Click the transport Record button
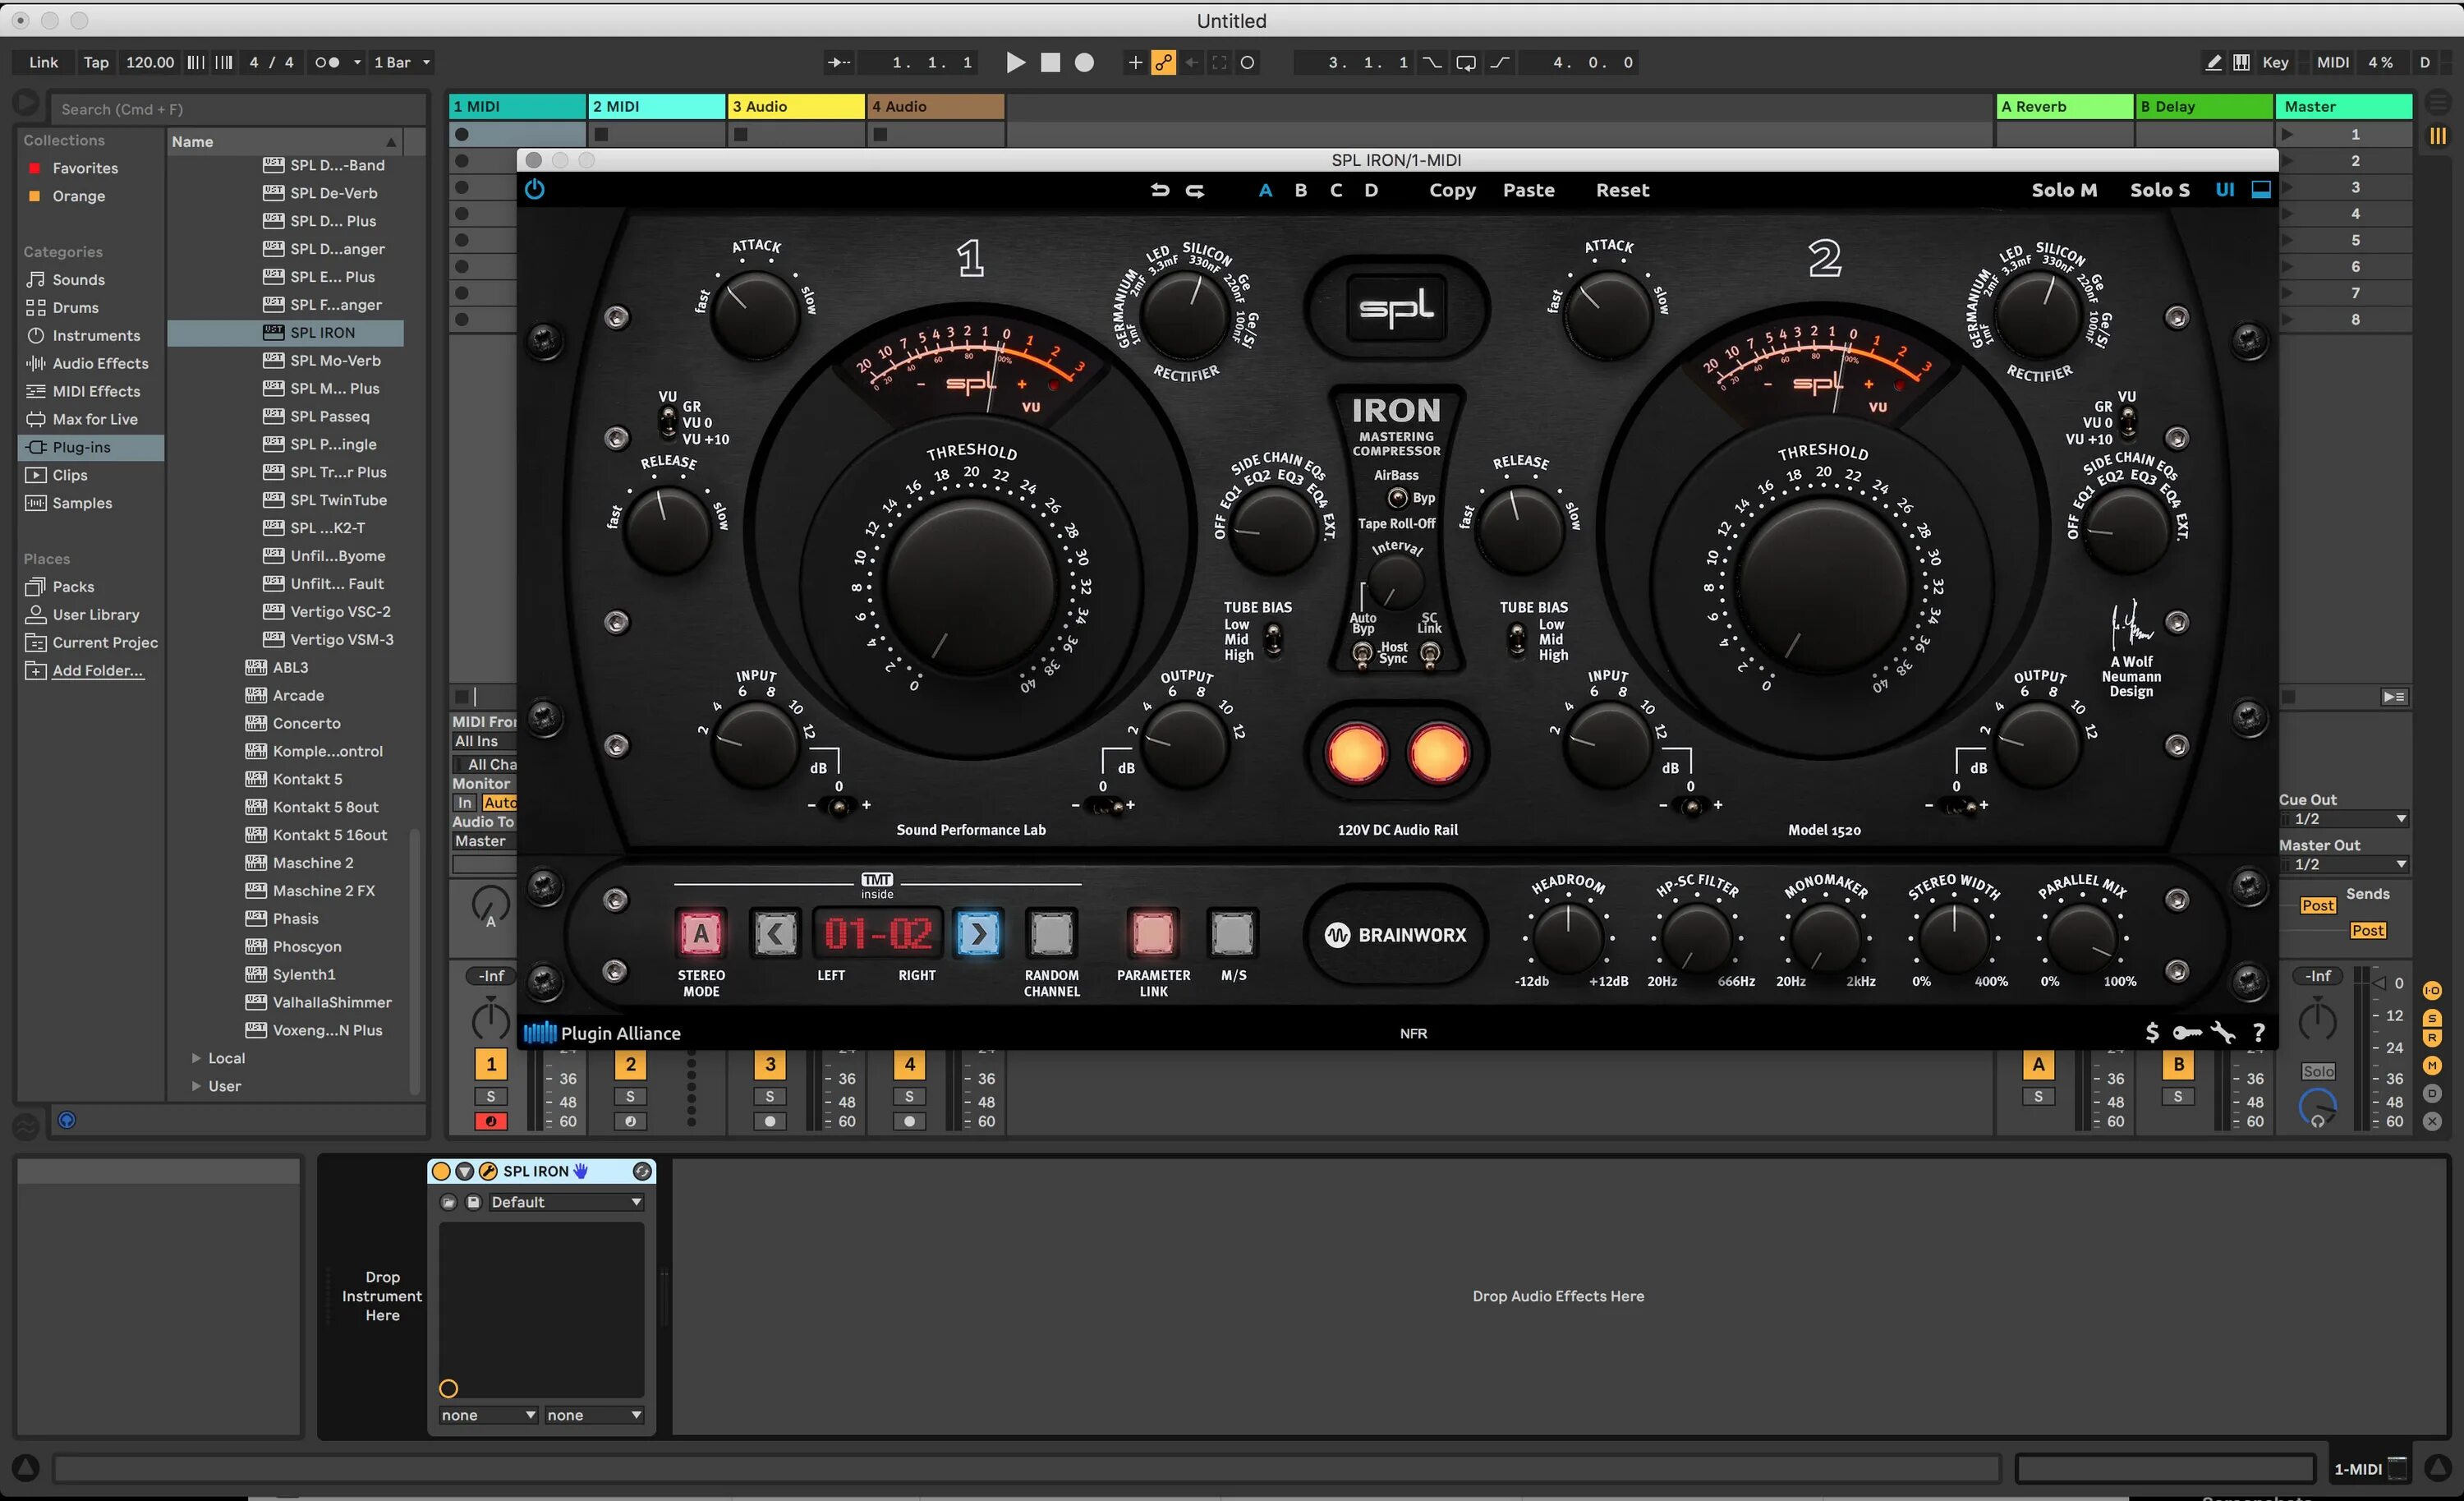Viewport: 2464px width, 1501px height. (1084, 62)
